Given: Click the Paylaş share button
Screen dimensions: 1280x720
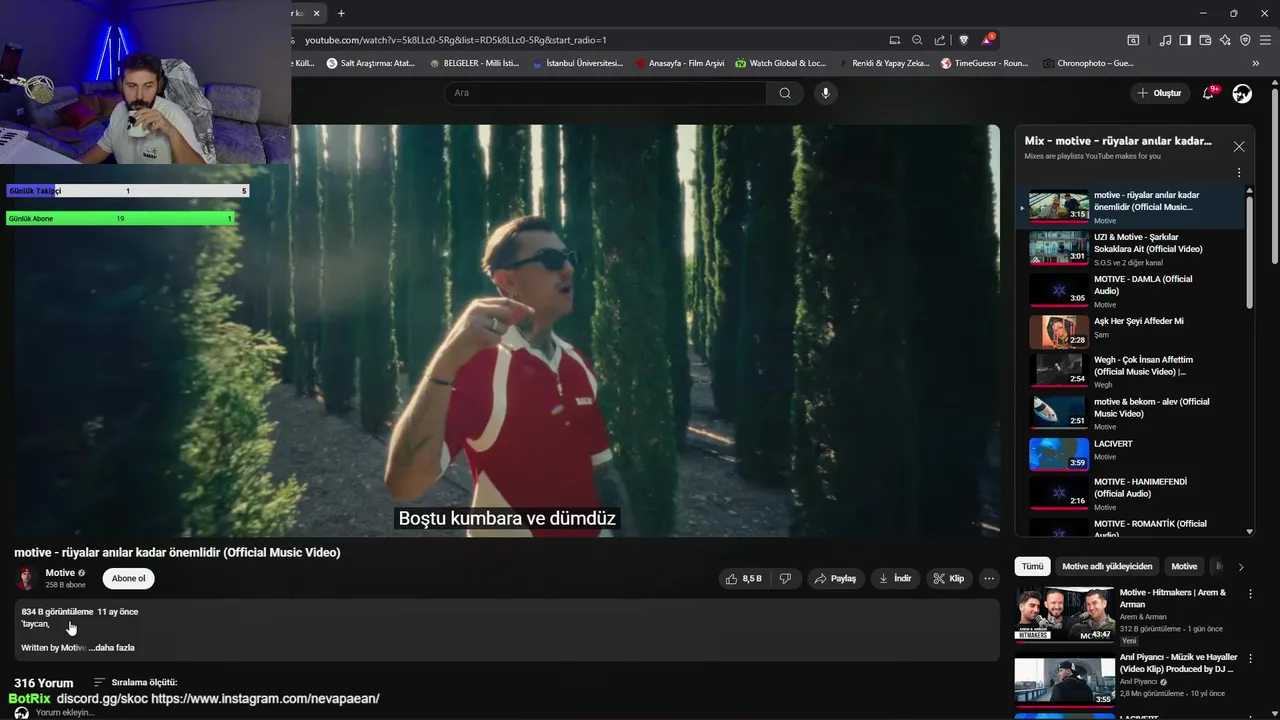Looking at the screenshot, I should pyautogui.click(x=835, y=578).
